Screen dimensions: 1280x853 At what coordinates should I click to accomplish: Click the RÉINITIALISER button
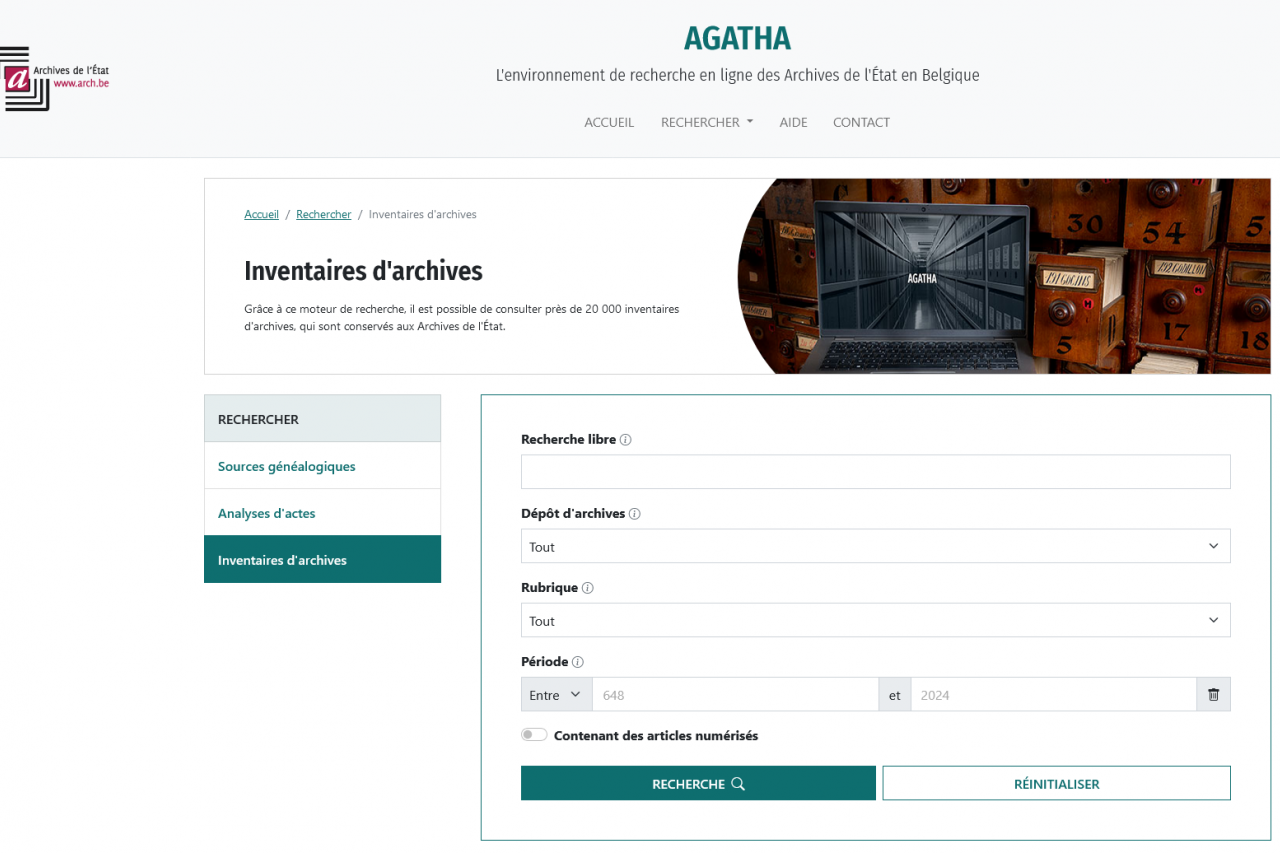click(x=1056, y=784)
